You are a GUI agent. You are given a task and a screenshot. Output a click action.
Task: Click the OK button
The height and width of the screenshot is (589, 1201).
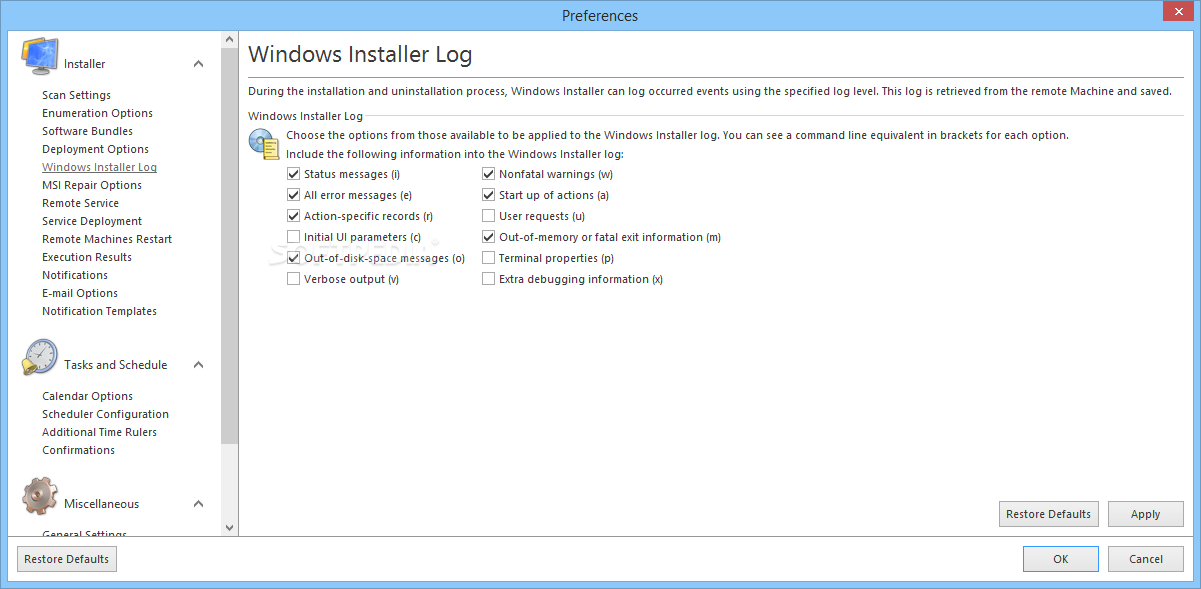(1060, 559)
